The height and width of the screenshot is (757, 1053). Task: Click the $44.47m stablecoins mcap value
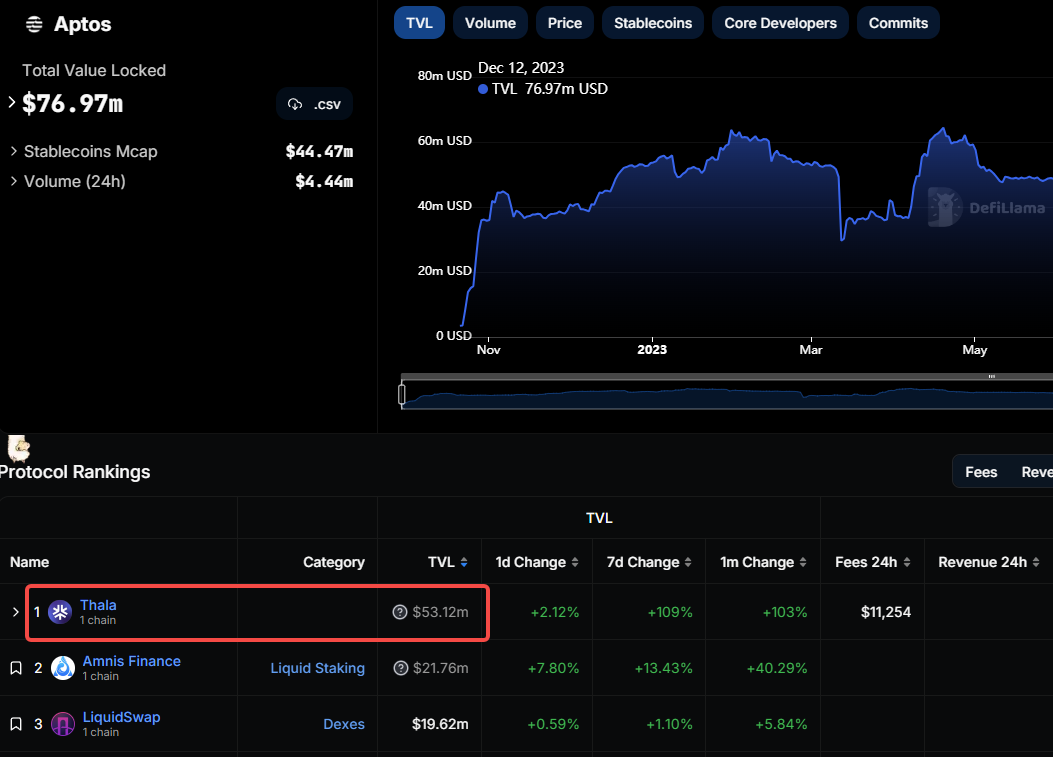pos(320,151)
